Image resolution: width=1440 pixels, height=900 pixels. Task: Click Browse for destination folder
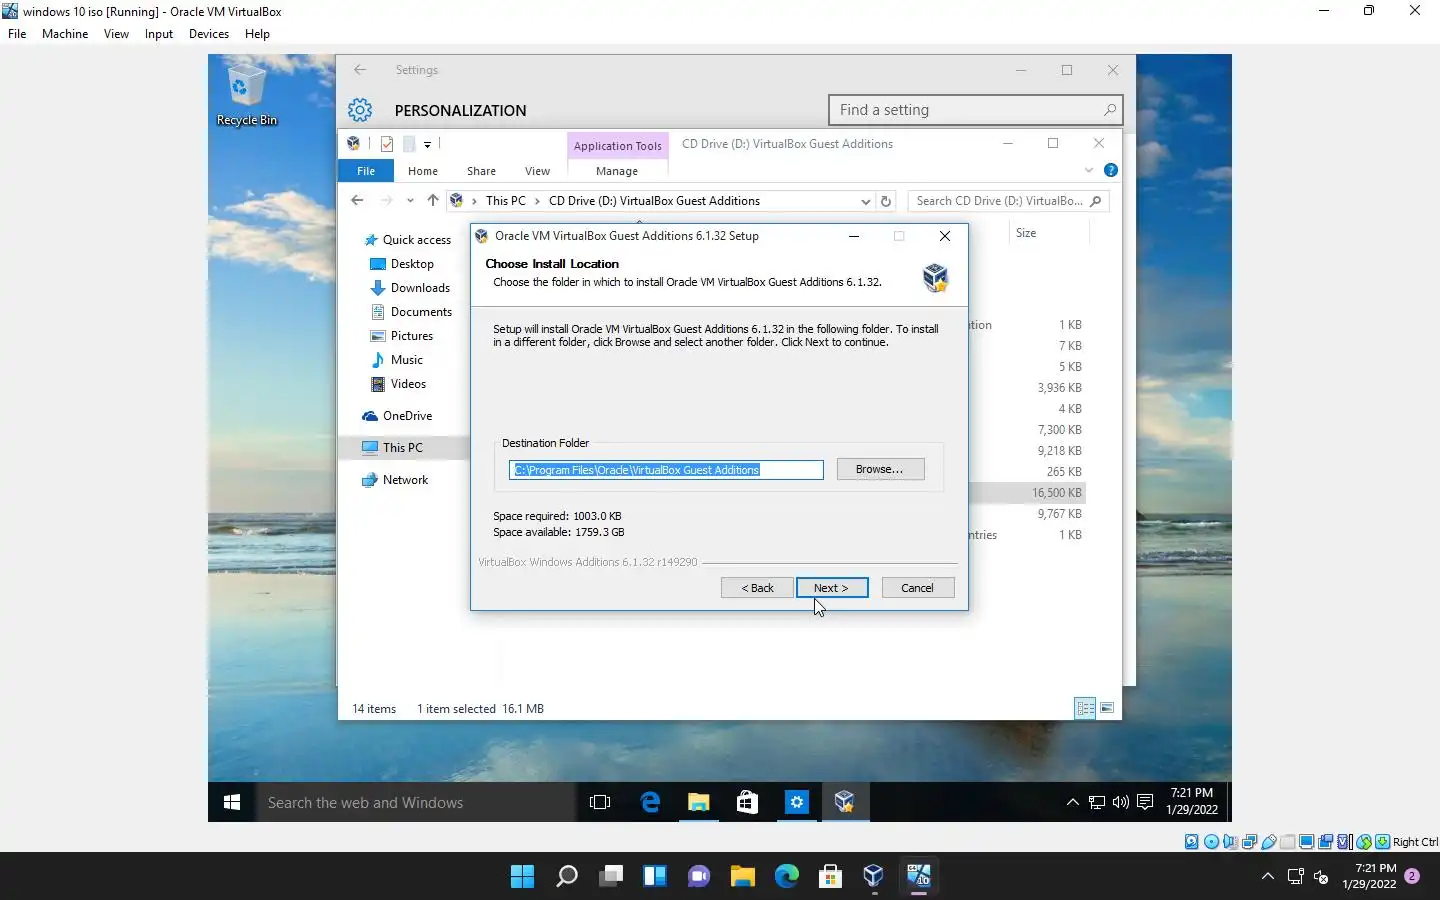[x=880, y=469]
